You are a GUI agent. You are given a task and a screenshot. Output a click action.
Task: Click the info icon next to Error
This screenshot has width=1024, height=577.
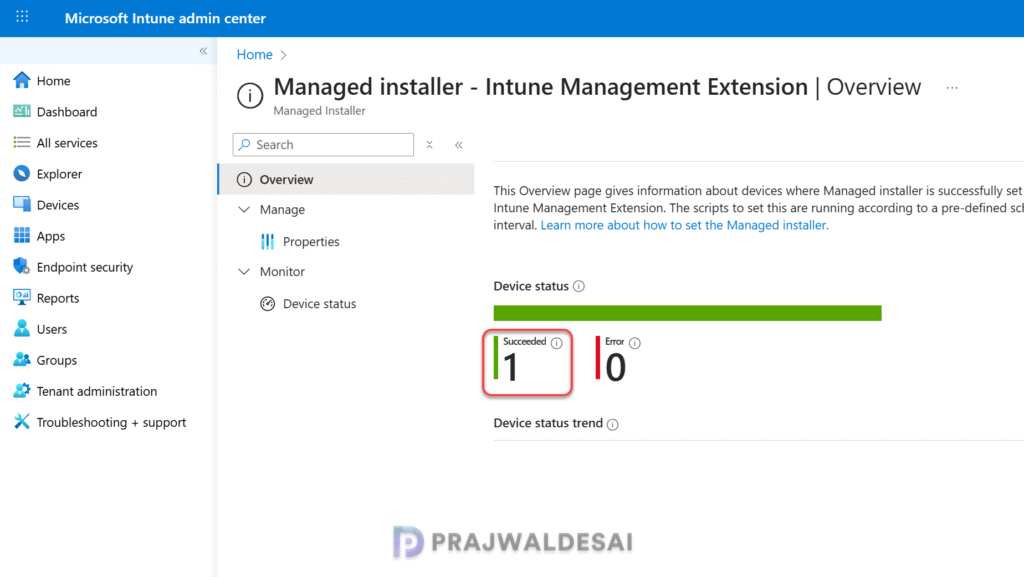coord(635,343)
